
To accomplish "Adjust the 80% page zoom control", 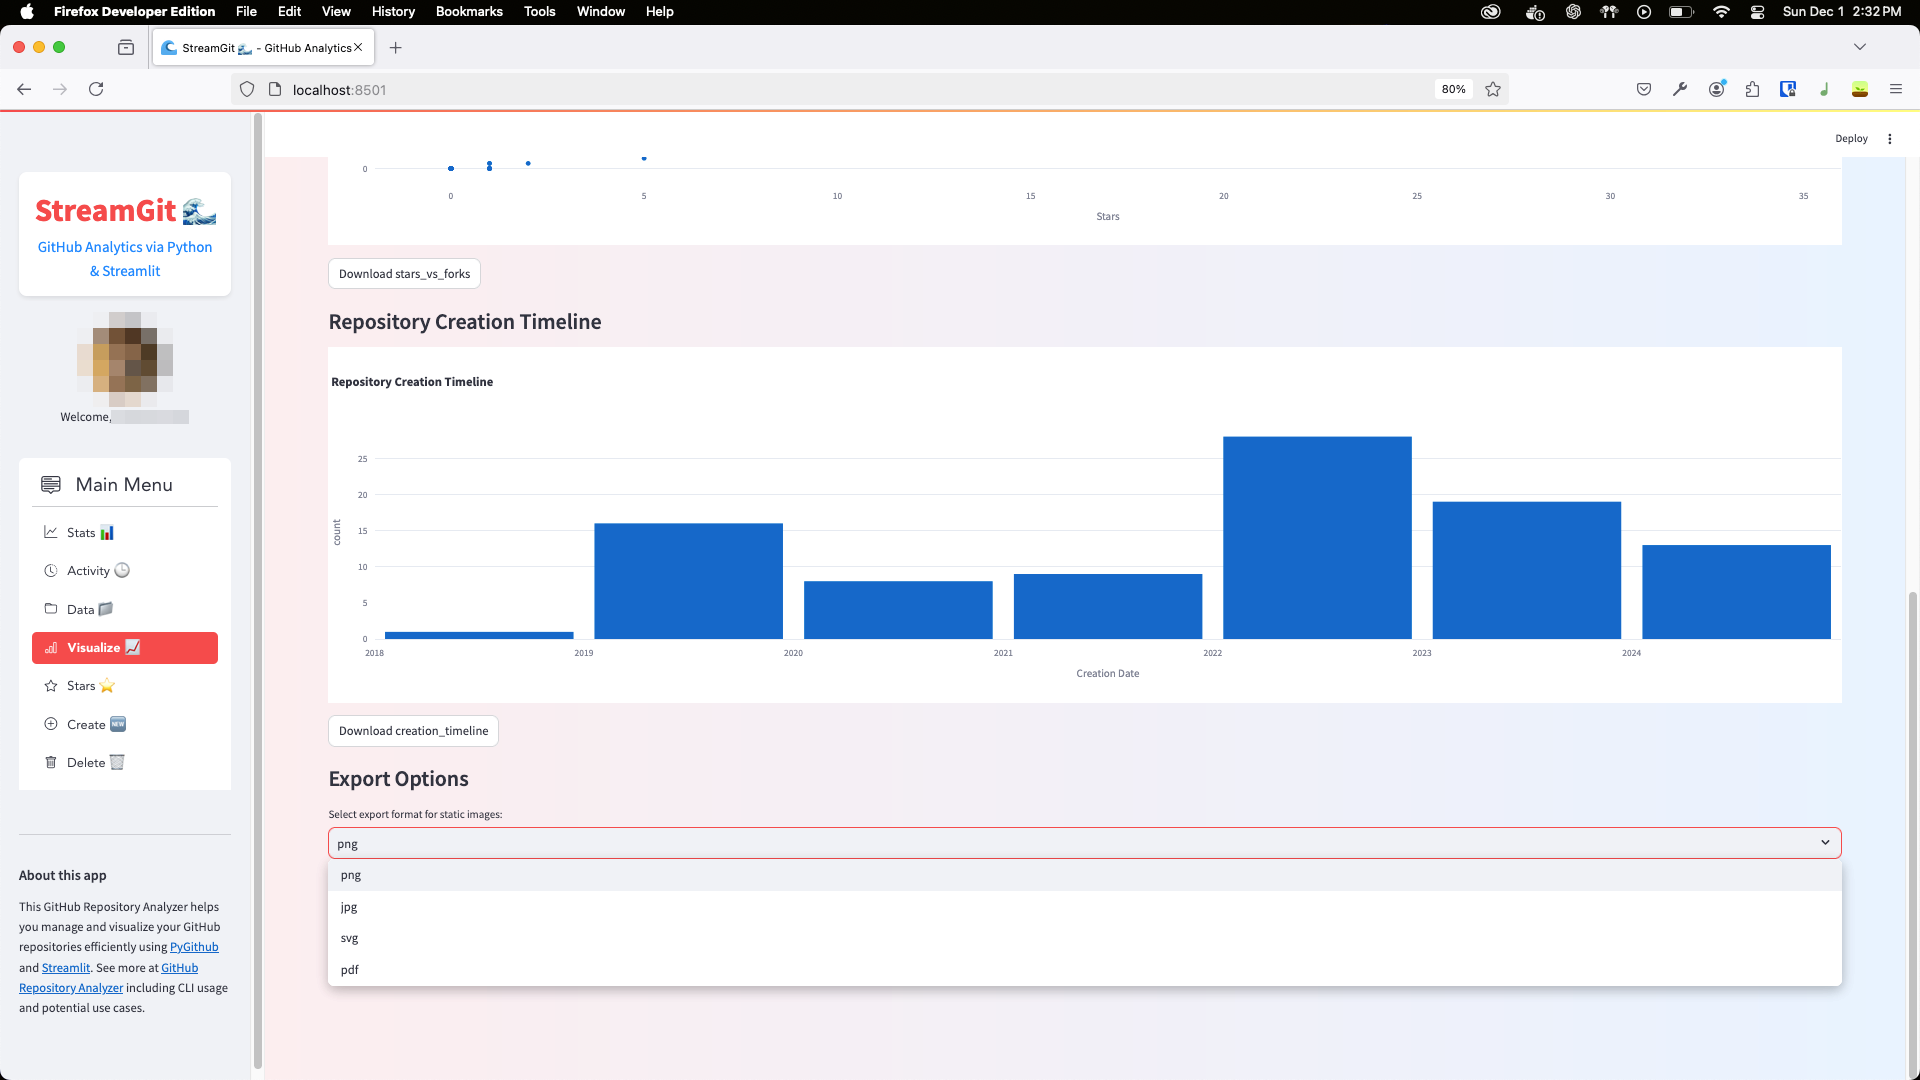I will click(1453, 89).
